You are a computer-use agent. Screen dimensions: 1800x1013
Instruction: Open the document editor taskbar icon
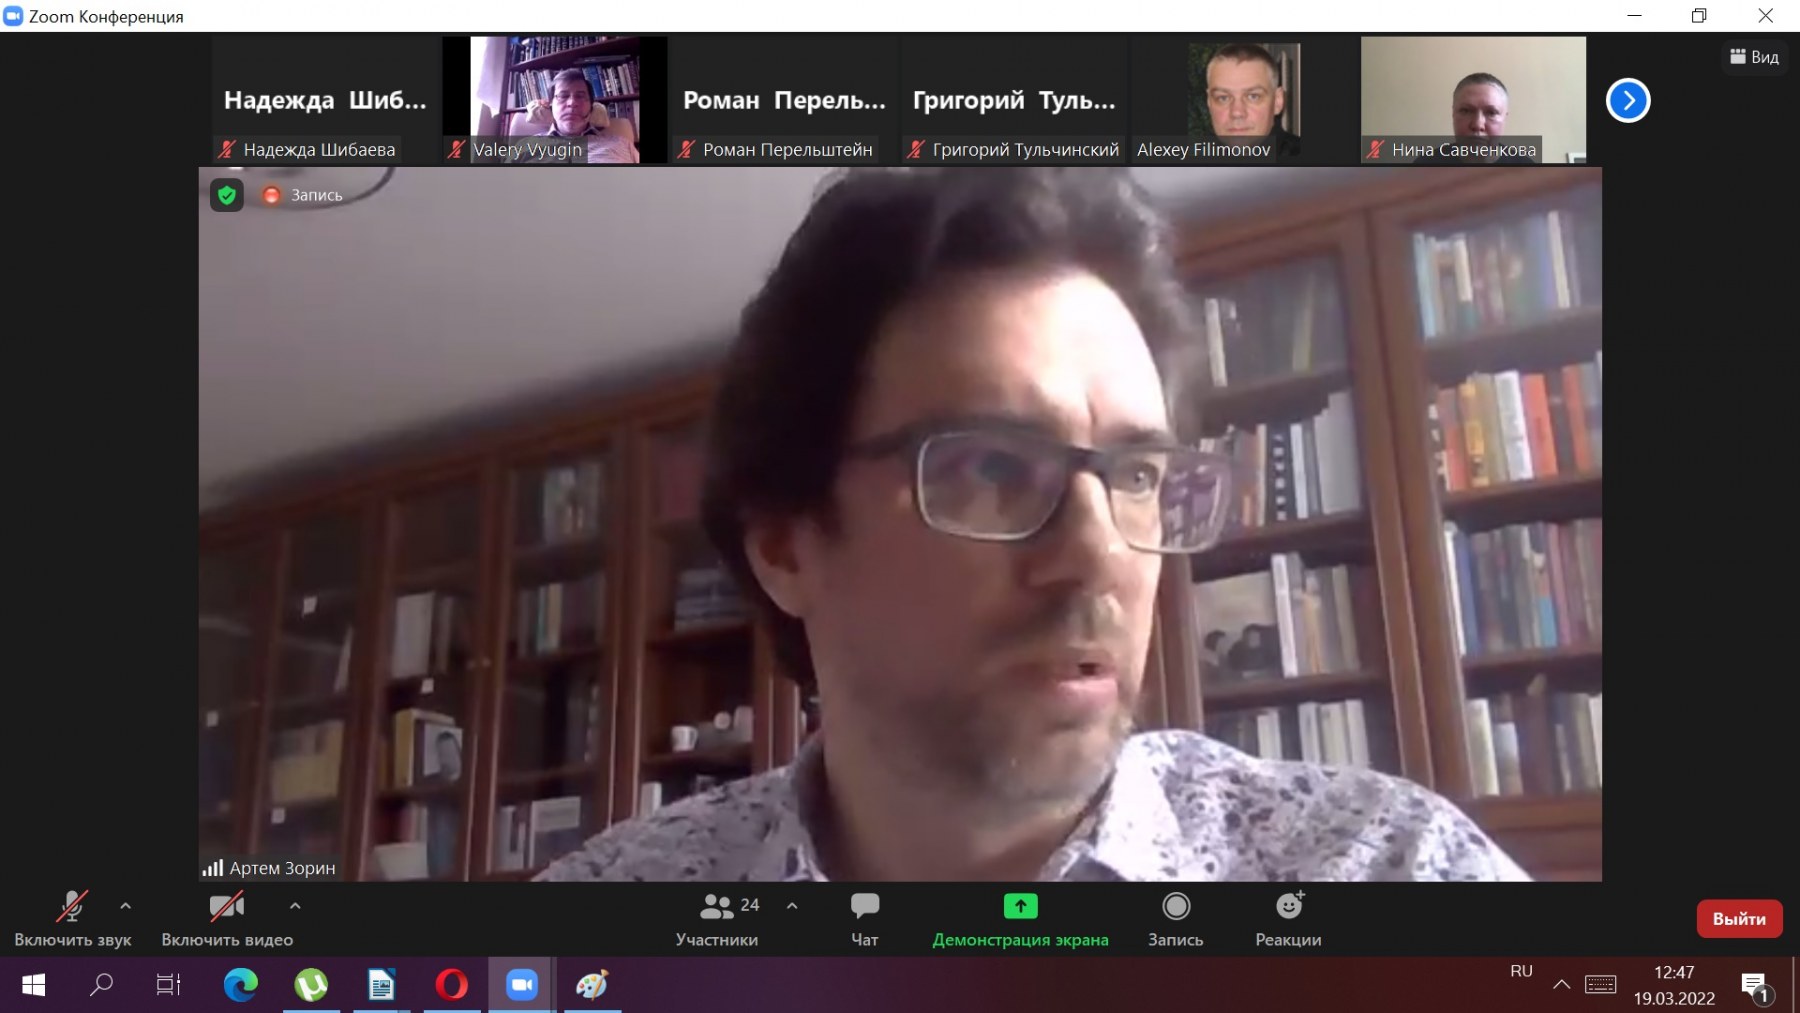(x=381, y=985)
